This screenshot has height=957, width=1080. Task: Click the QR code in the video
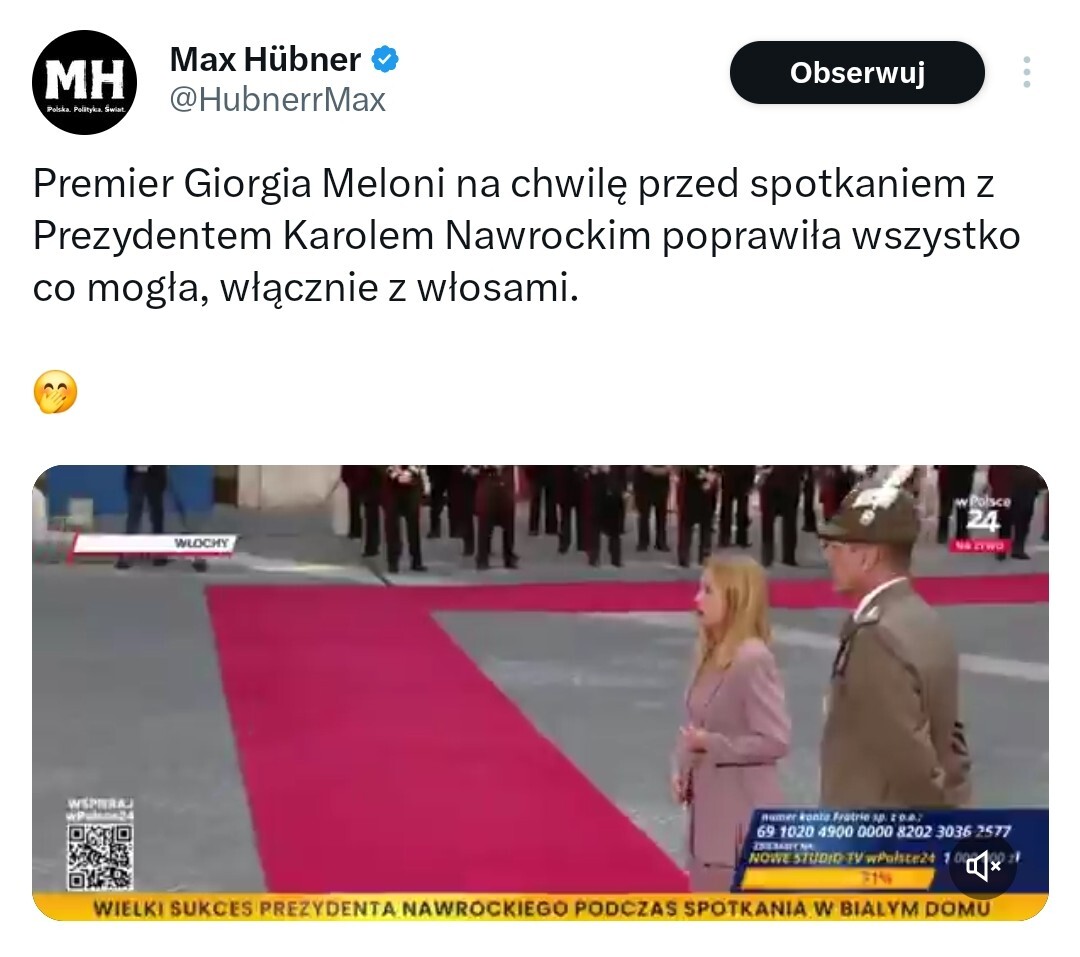point(100,857)
